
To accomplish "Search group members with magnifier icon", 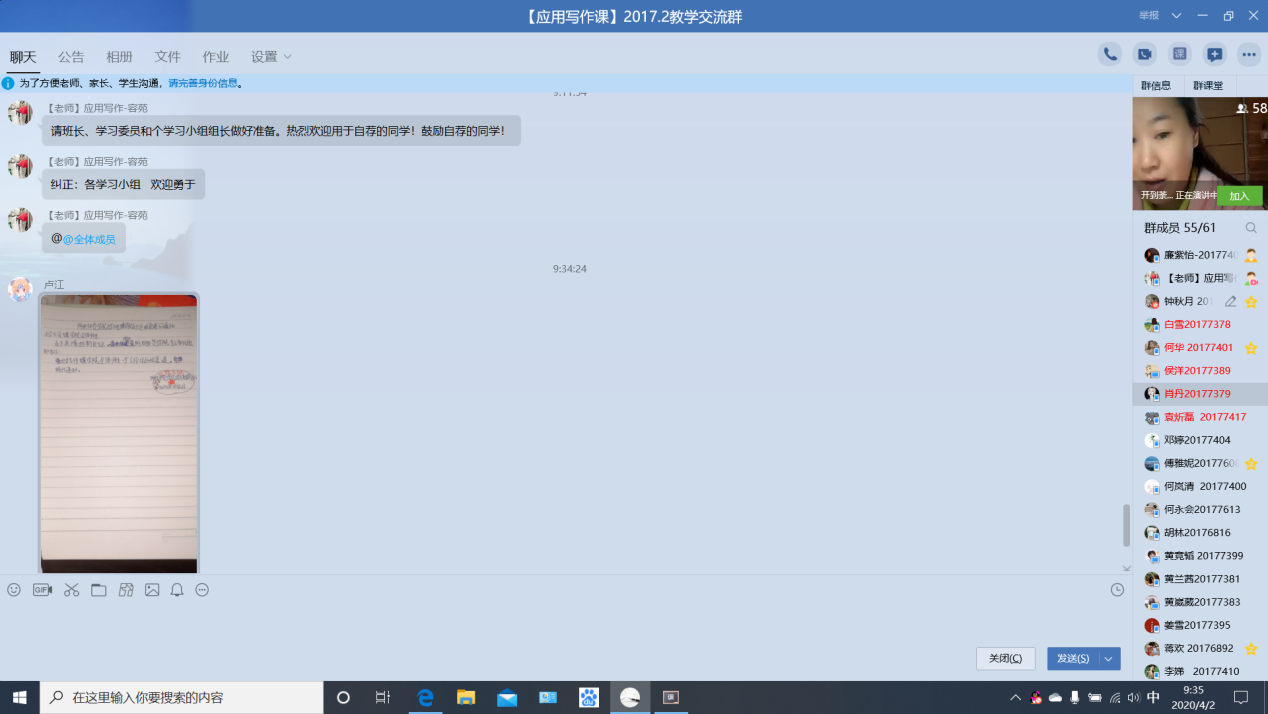I will click(1250, 228).
